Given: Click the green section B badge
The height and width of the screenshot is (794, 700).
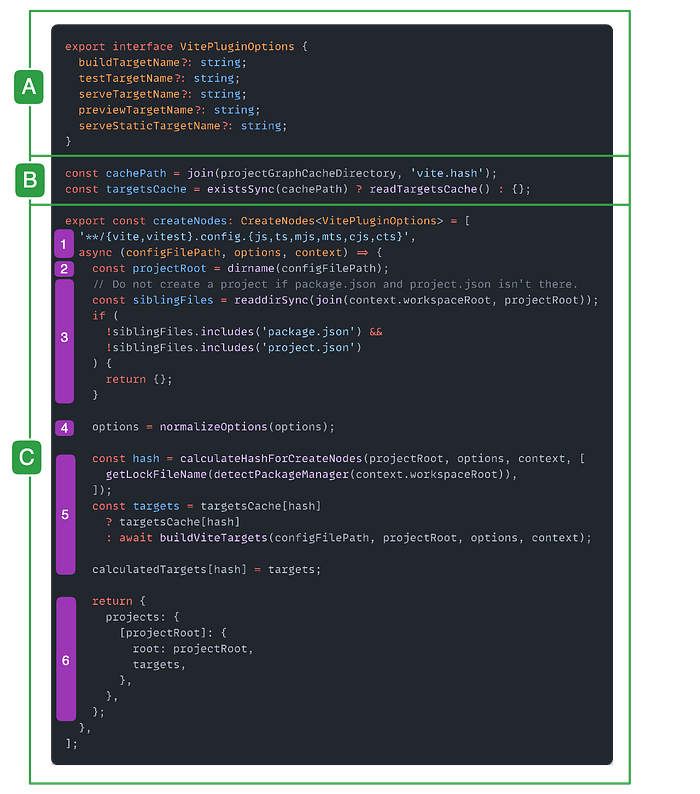Looking at the screenshot, I should pyautogui.click(x=29, y=180).
